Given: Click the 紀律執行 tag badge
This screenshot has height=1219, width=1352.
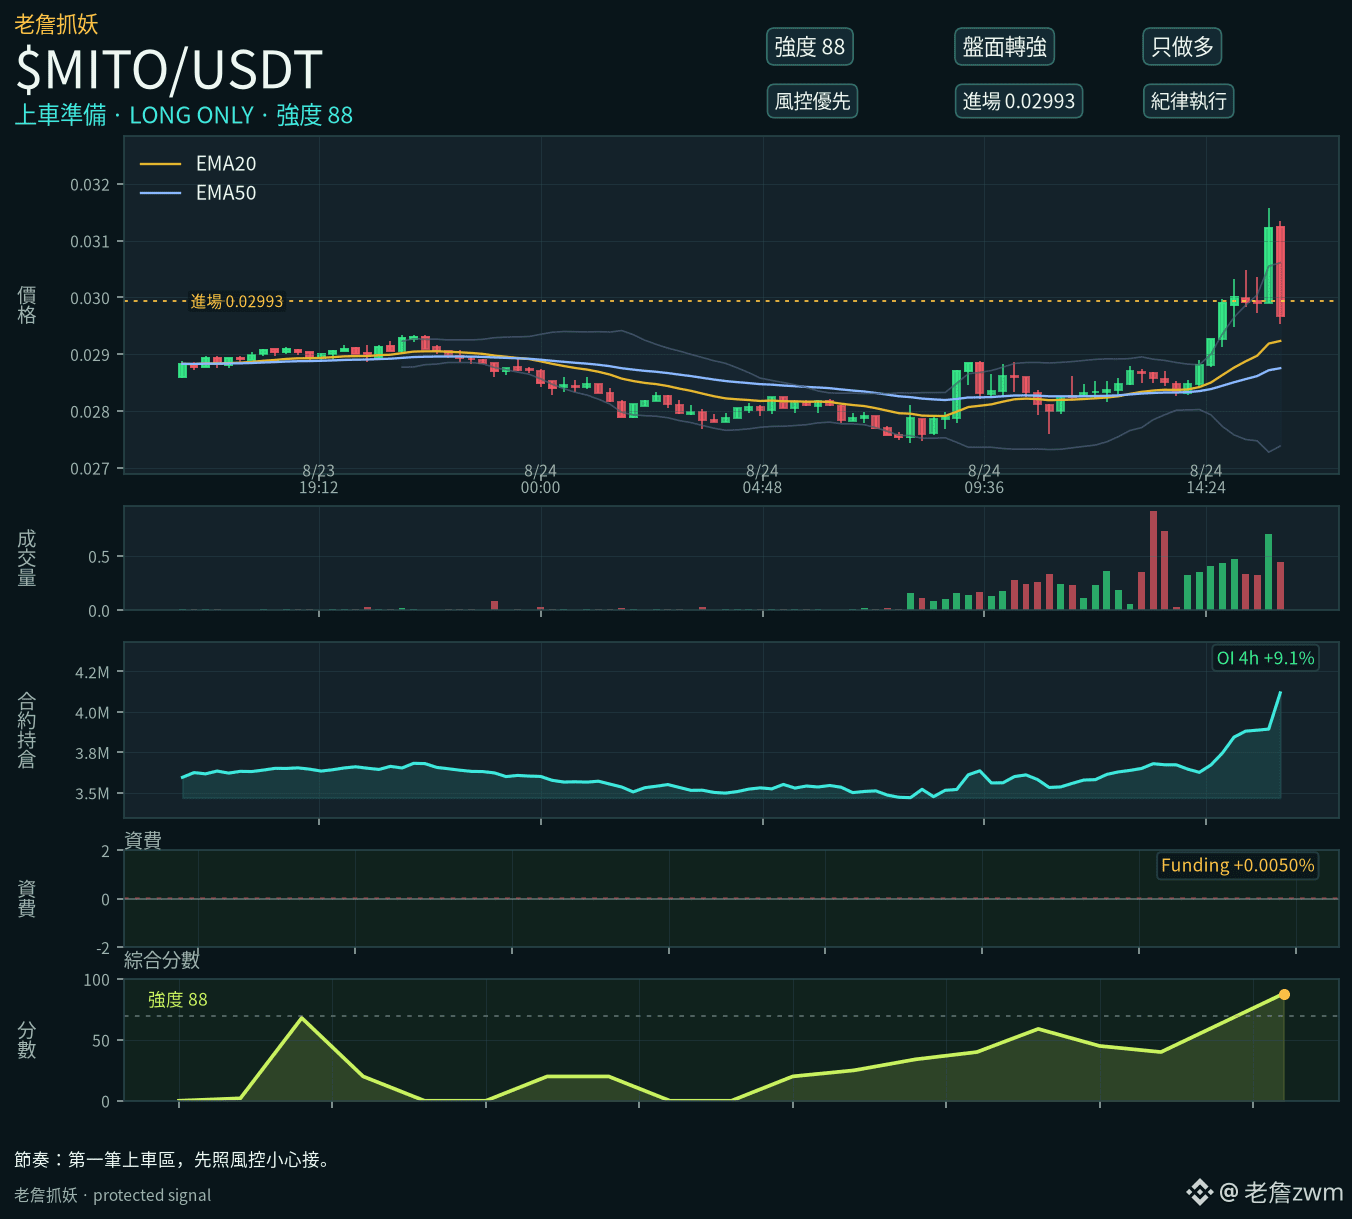Looking at the screenshot, I should 1188,101.
